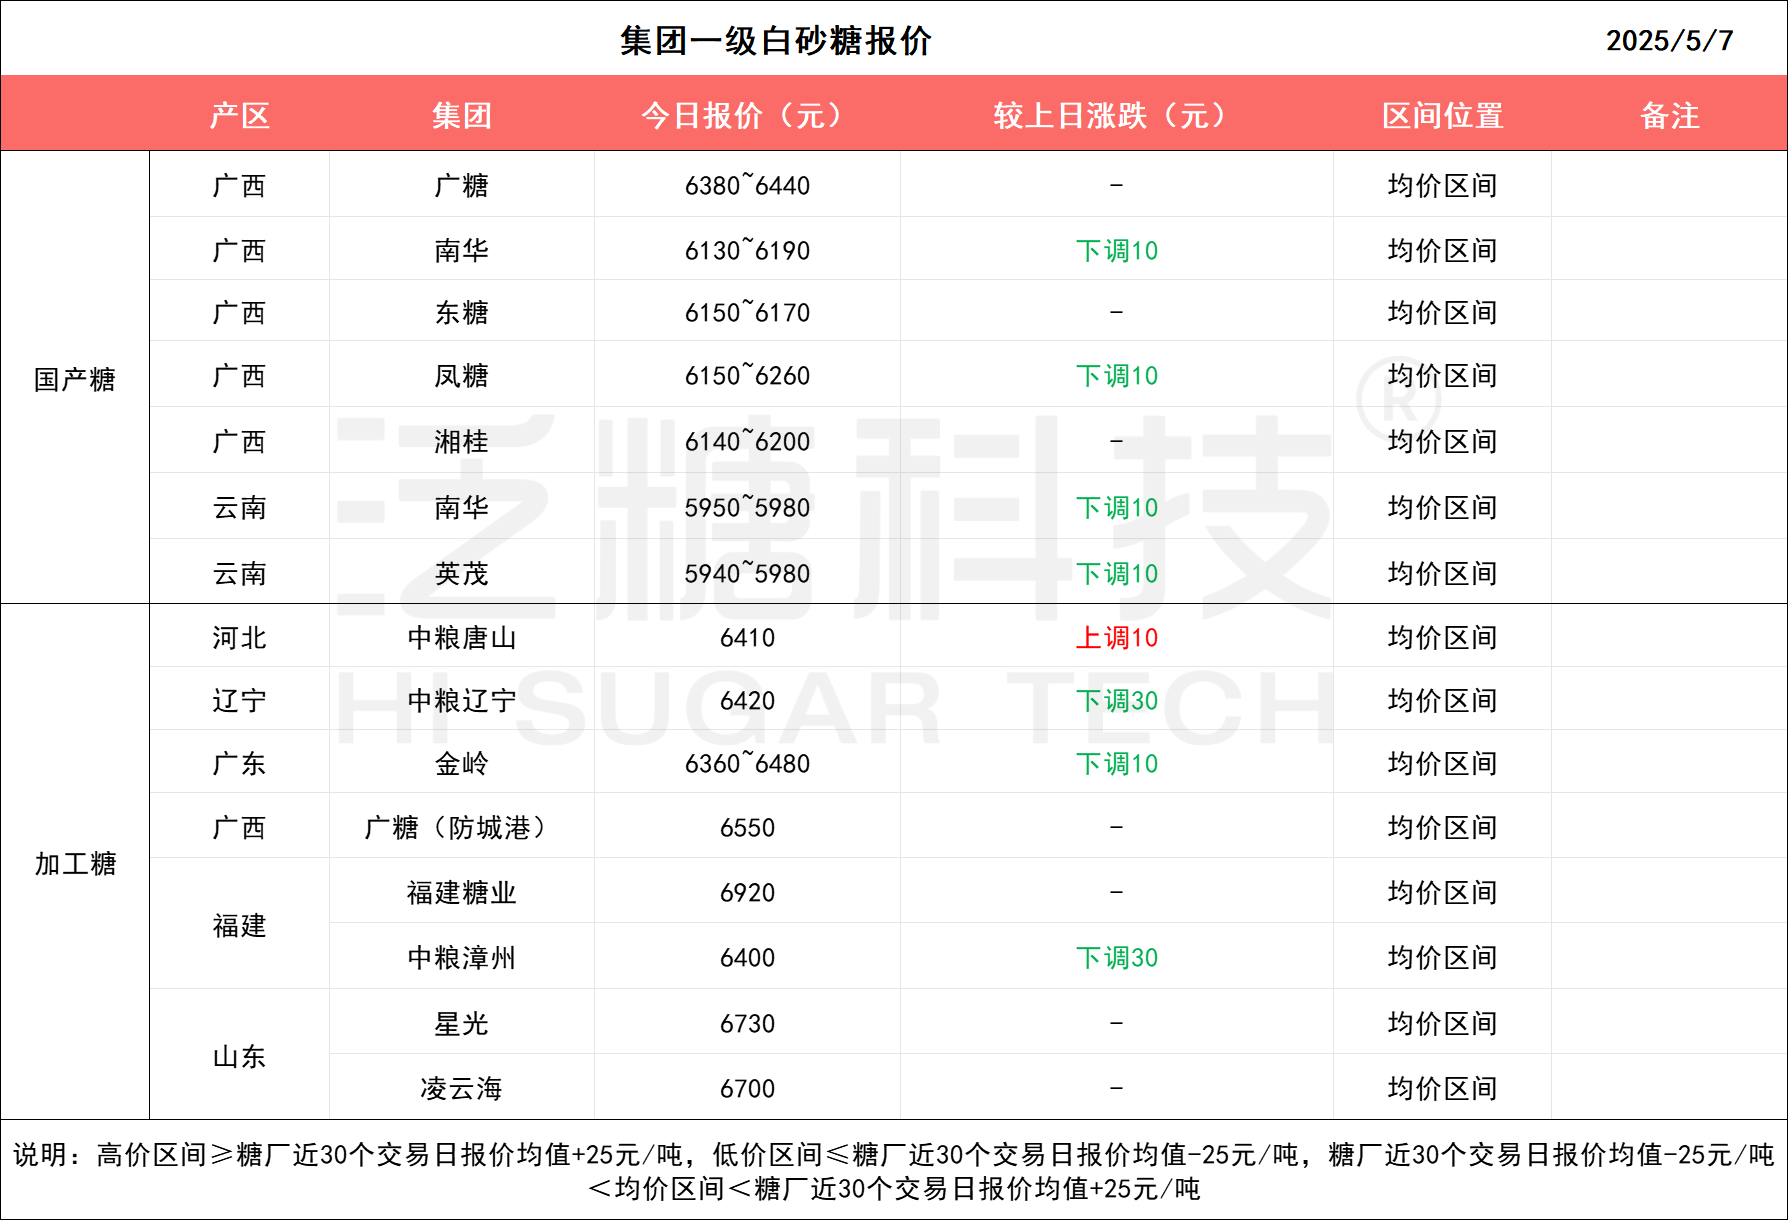The height and width of the screenshot is (1221, 1789).
Task: Click the table title 集团一级白砂糖报价
Action: coord(775,40)
